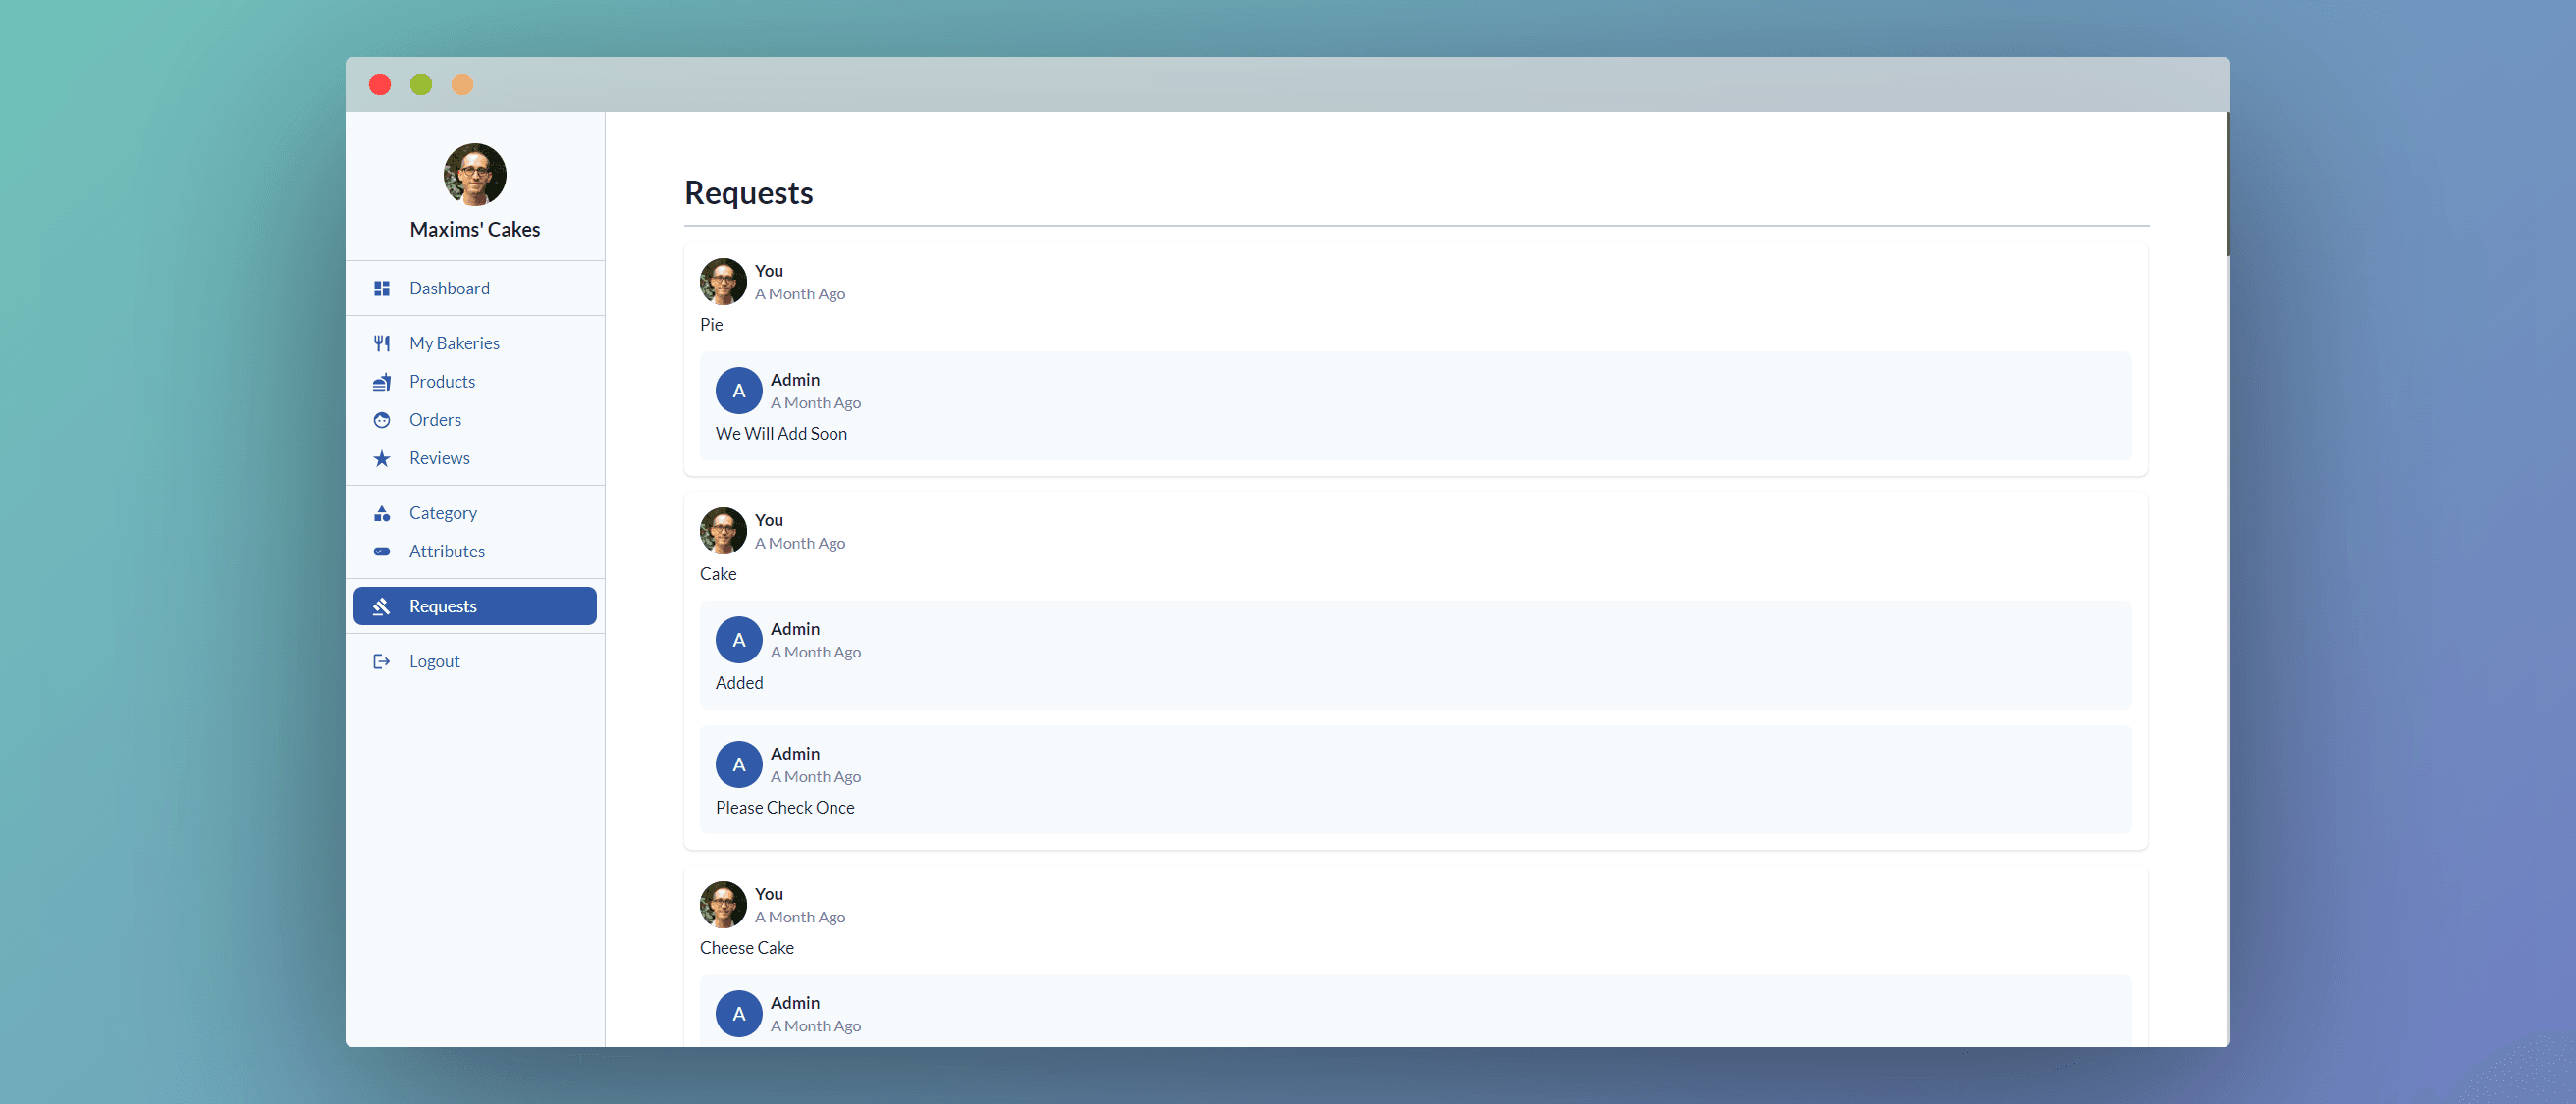Click the Logout link

[x=434, y=661]
